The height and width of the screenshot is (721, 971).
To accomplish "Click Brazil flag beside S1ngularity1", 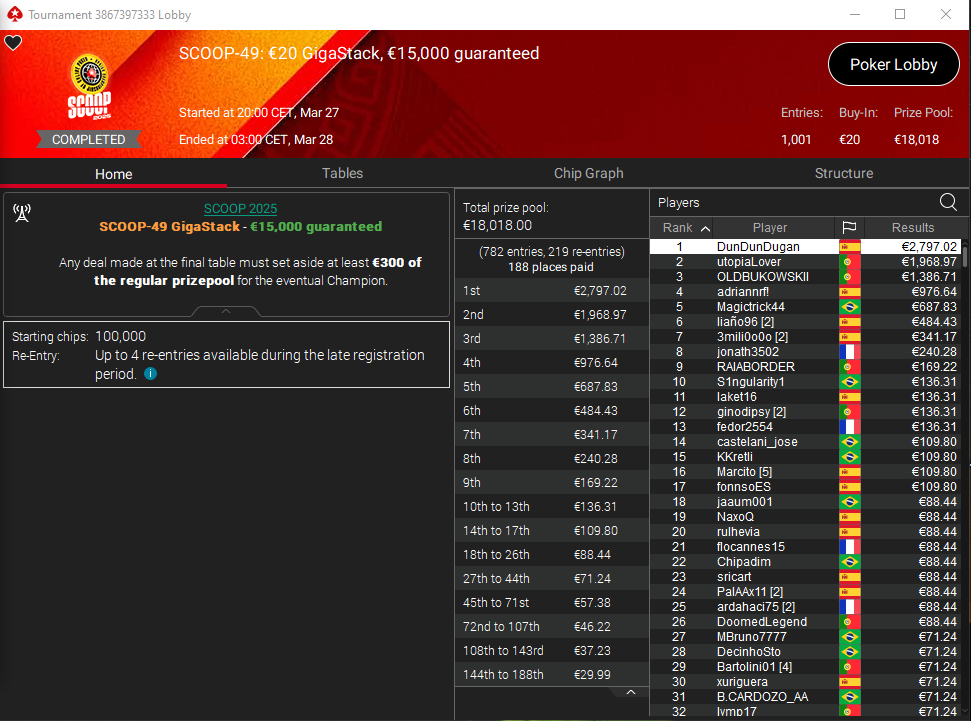I will click(850, 382).
